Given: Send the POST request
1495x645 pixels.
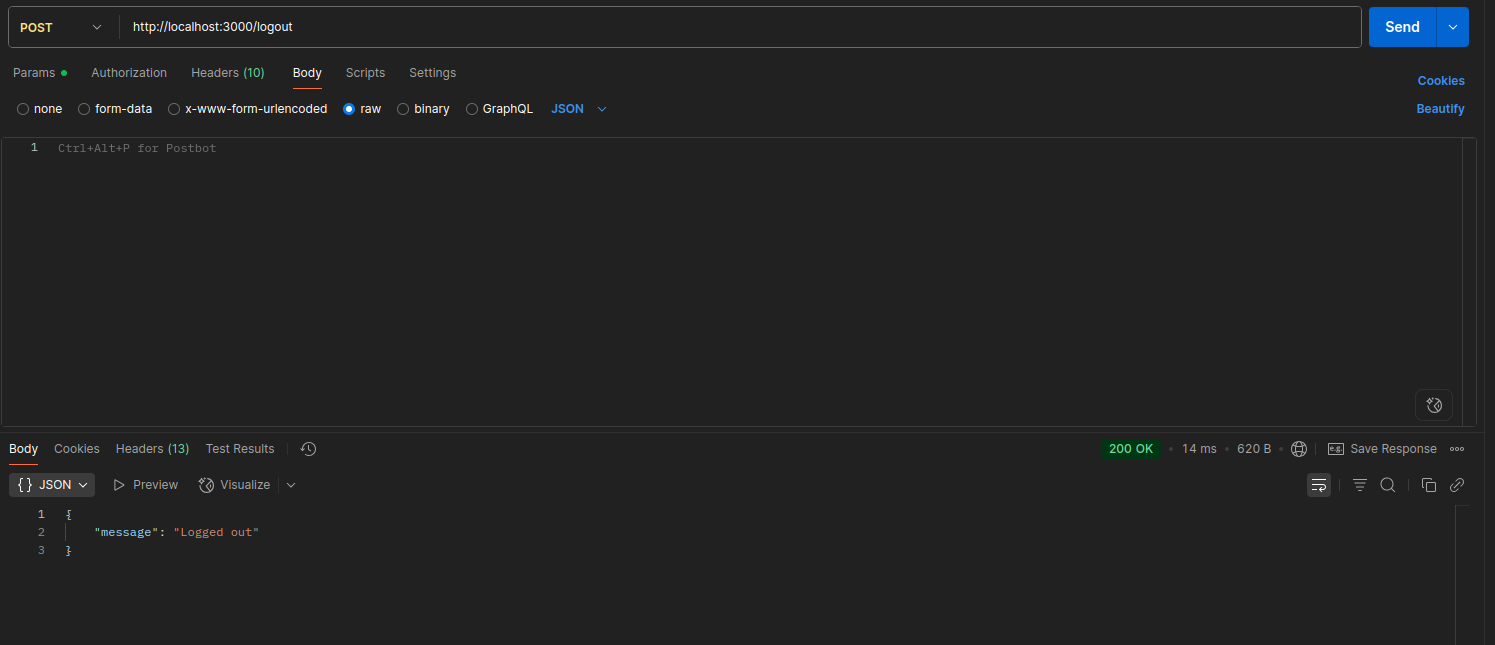Looking at the screenshot, I should (x=1402, y=27).
